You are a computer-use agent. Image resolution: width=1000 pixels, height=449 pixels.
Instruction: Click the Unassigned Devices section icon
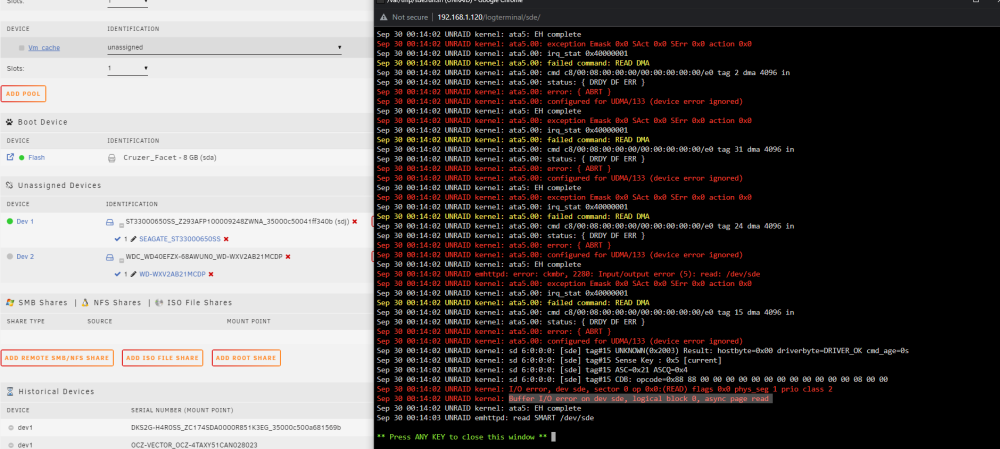[10, 186]
